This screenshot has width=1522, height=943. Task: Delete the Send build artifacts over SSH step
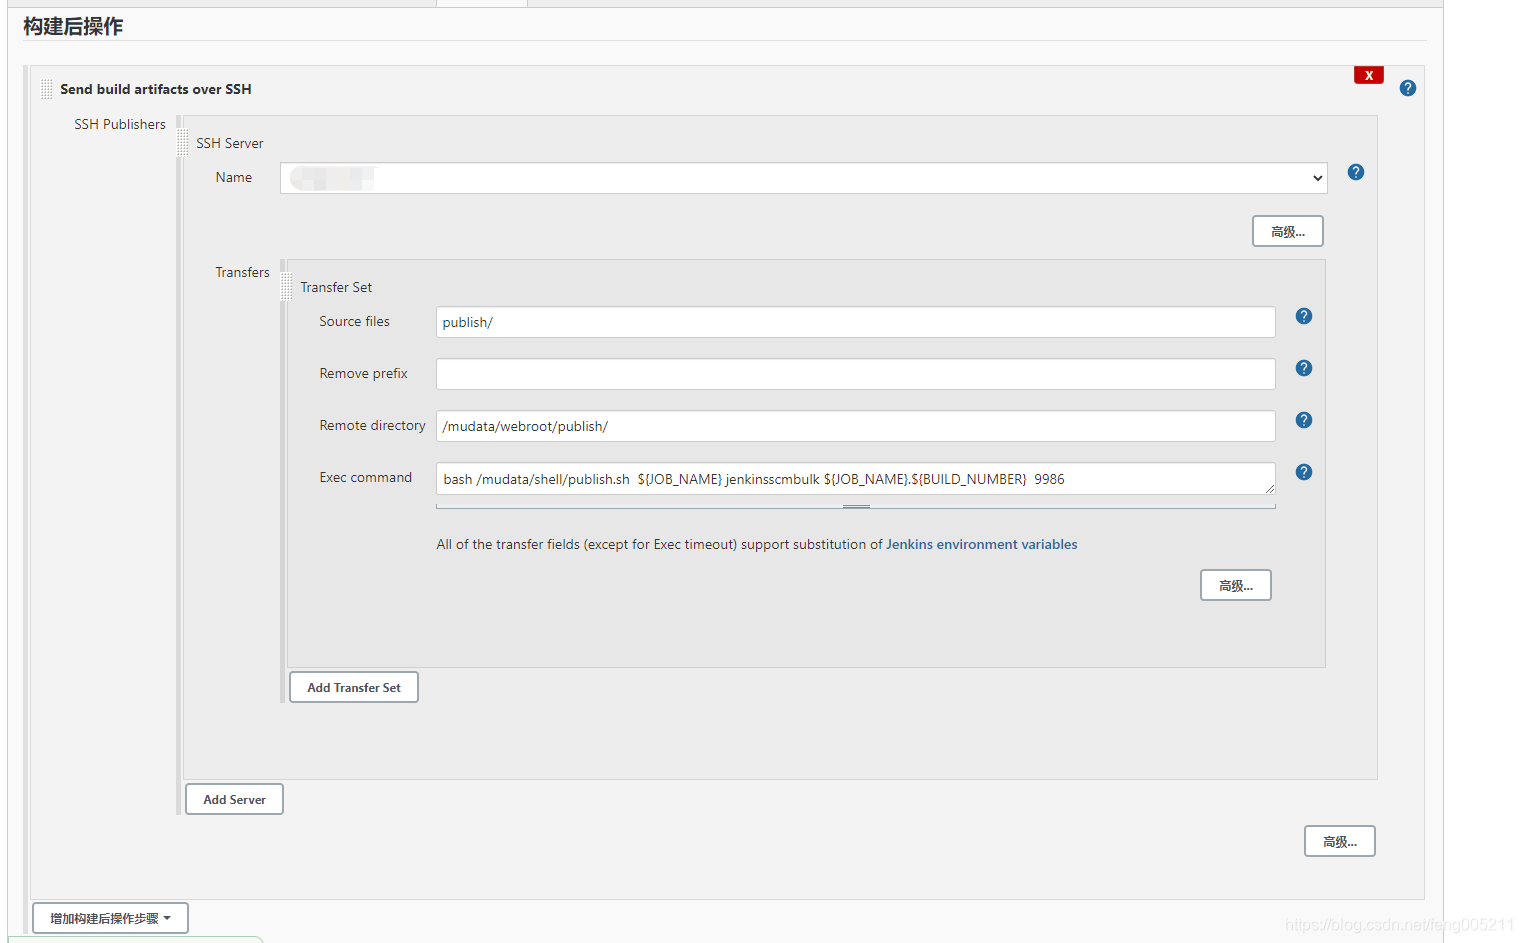[1368, 75]
